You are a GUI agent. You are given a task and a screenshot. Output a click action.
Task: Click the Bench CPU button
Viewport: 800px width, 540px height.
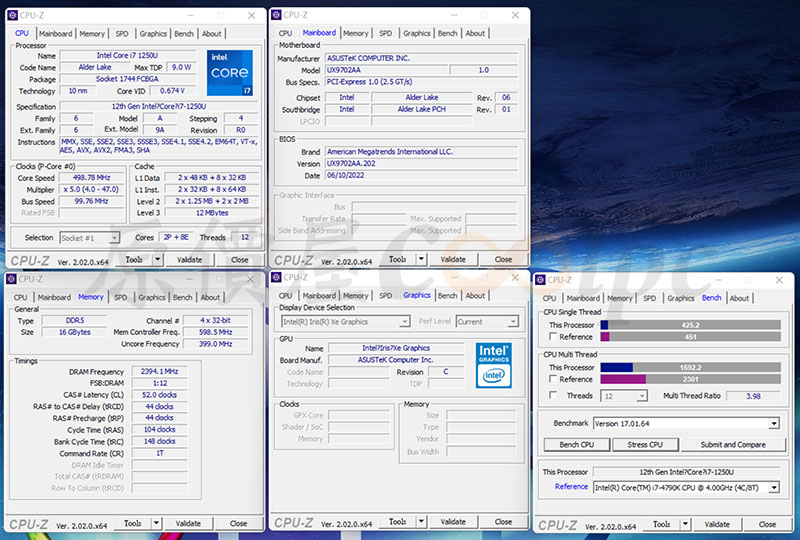tap(577, 445)
